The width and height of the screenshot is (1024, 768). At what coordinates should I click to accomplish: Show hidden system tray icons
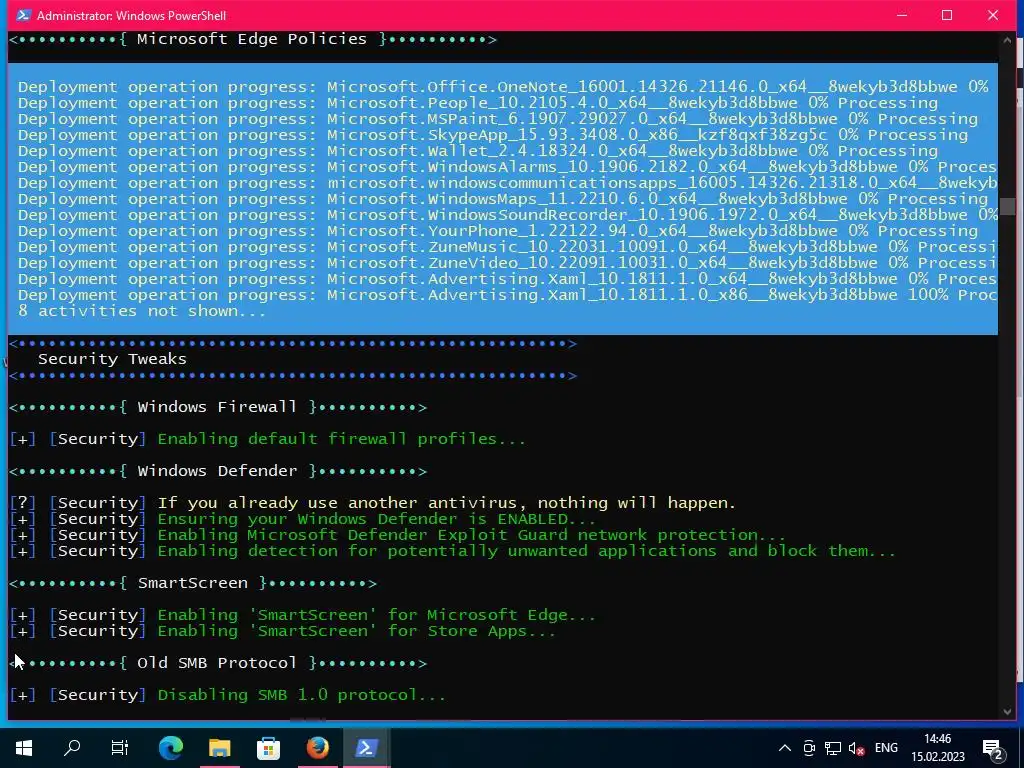(785, 748)
